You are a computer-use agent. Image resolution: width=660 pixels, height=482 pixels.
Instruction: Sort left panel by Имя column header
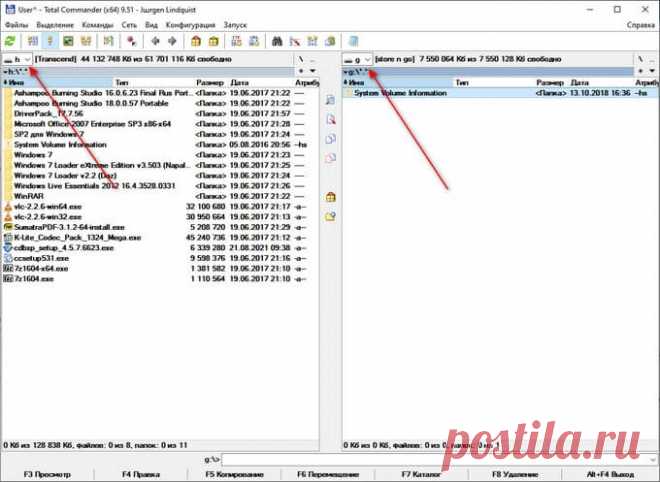coord(57,83)
